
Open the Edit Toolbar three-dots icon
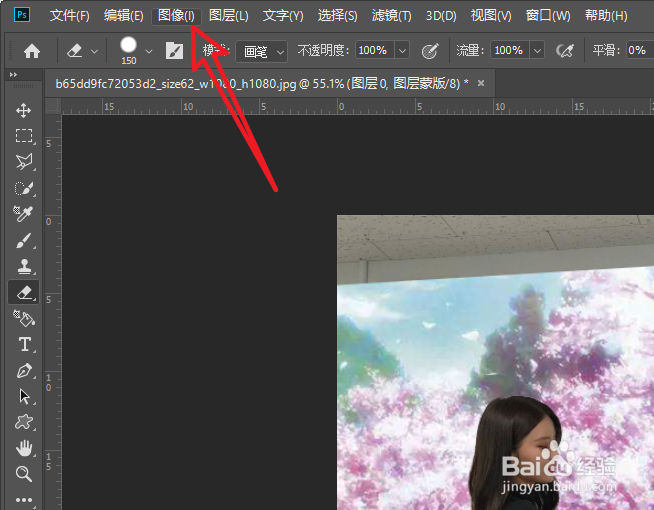click(23, 499)
